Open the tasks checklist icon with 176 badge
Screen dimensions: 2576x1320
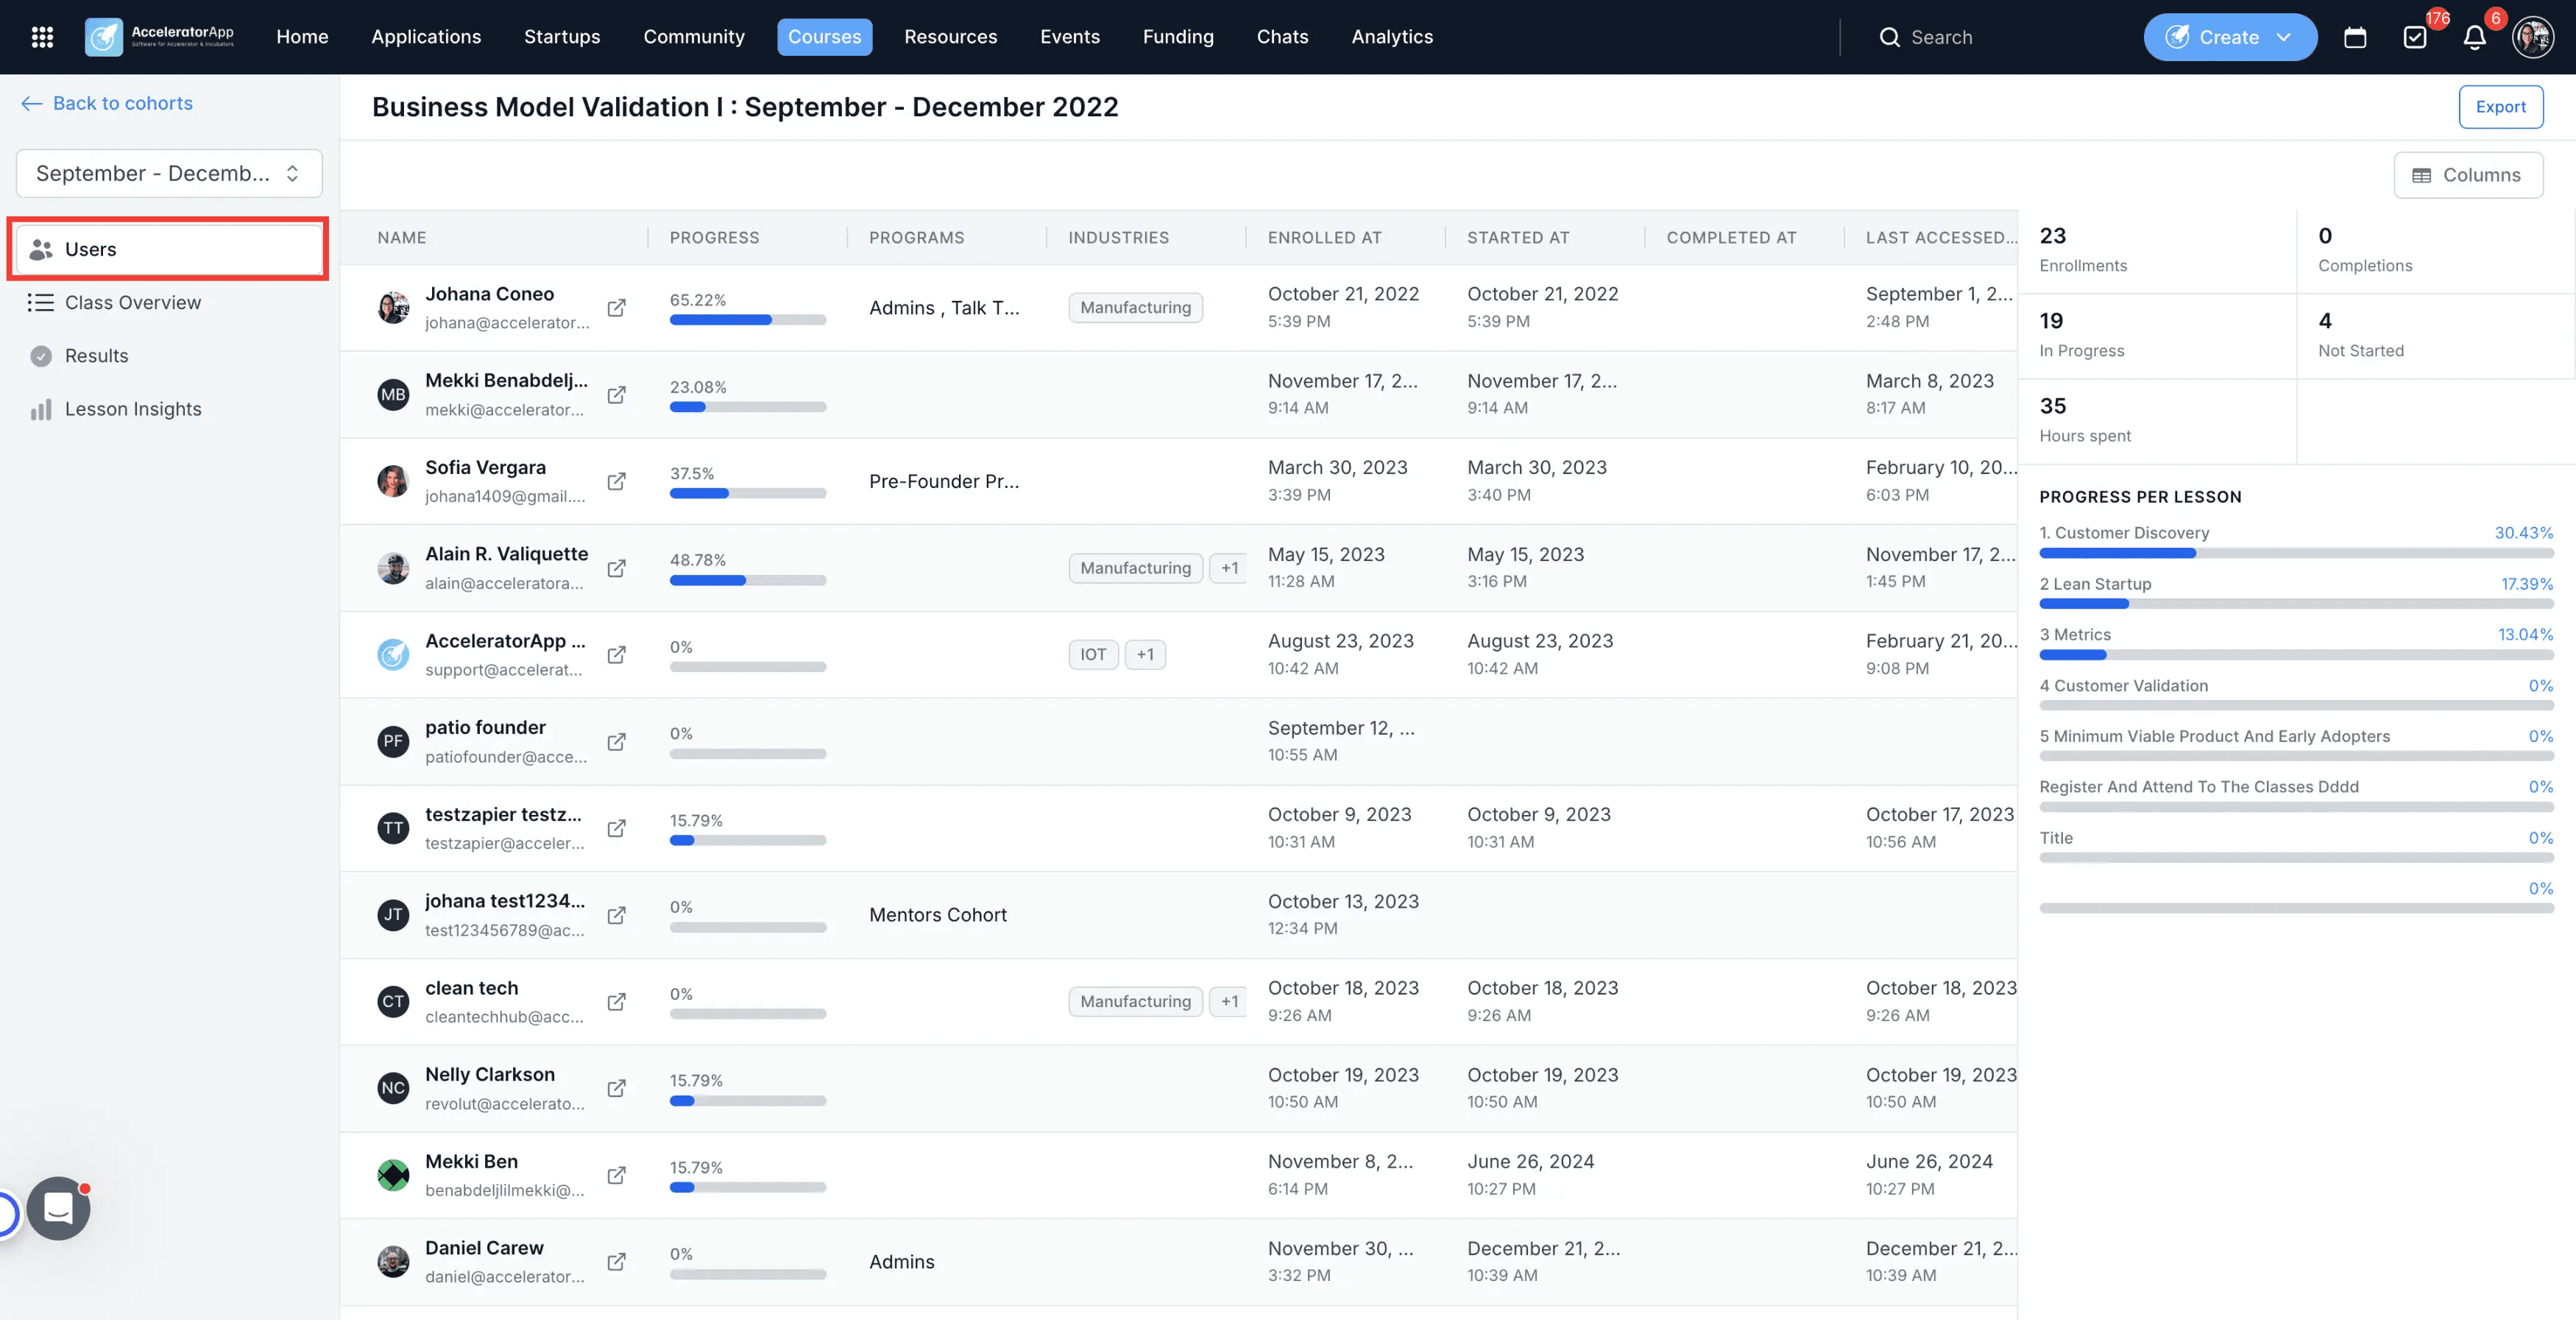pos(2415,37)
